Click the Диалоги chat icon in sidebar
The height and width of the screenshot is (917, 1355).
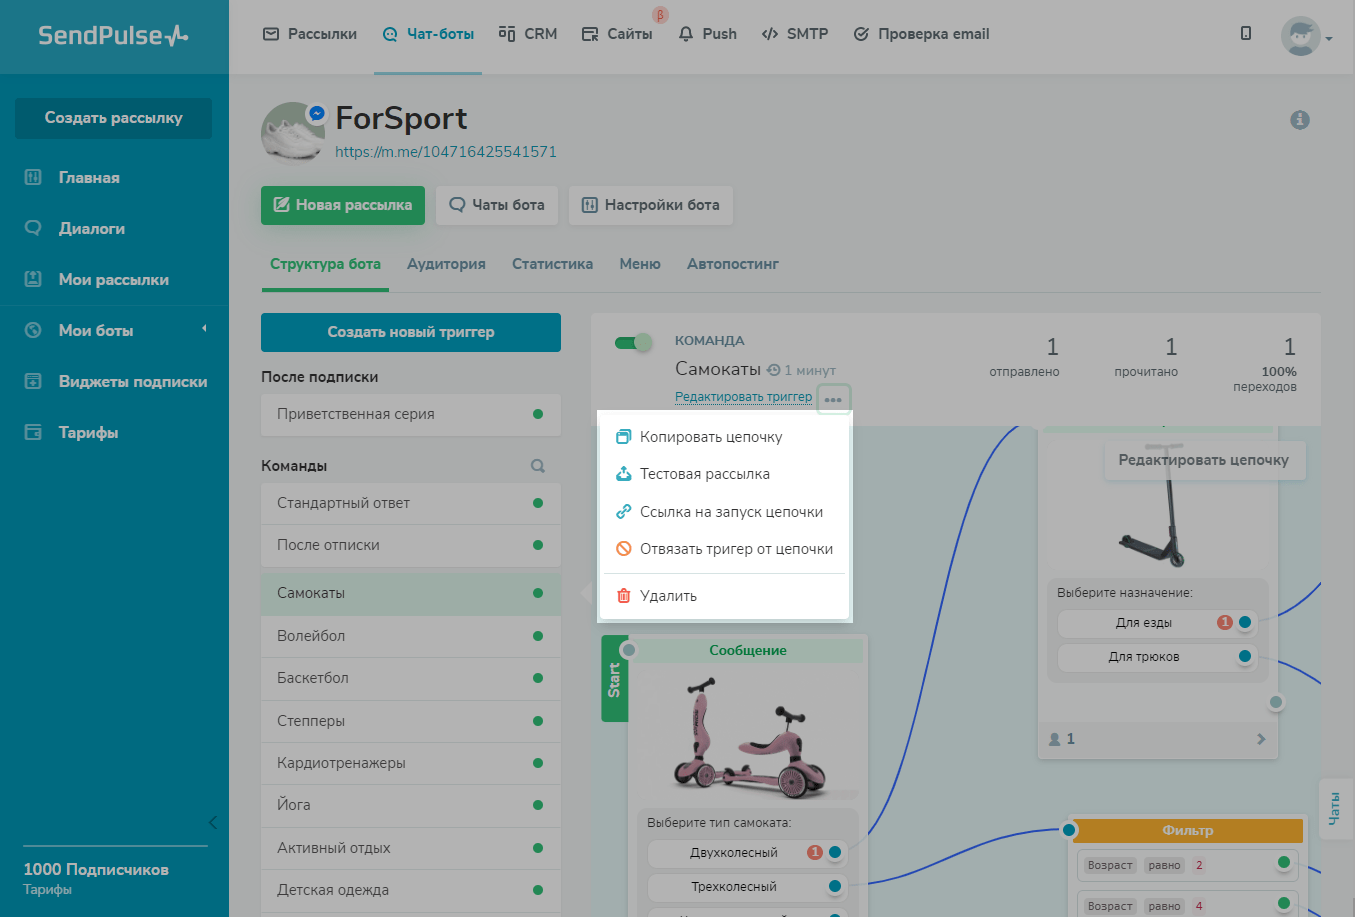point(33,228)
